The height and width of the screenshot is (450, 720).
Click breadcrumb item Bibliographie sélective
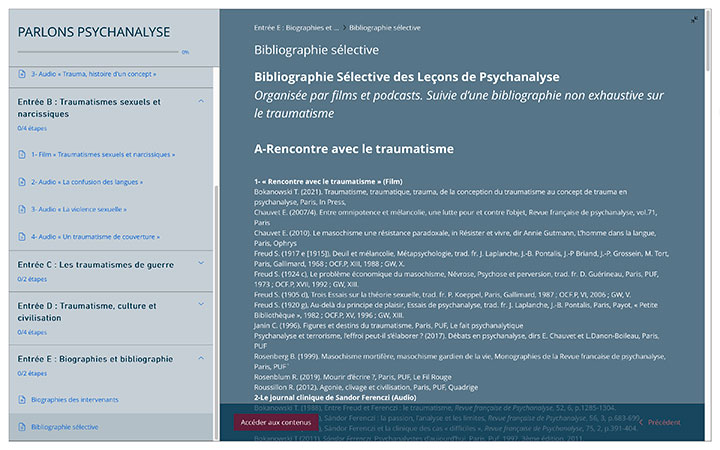coord(385,28)
